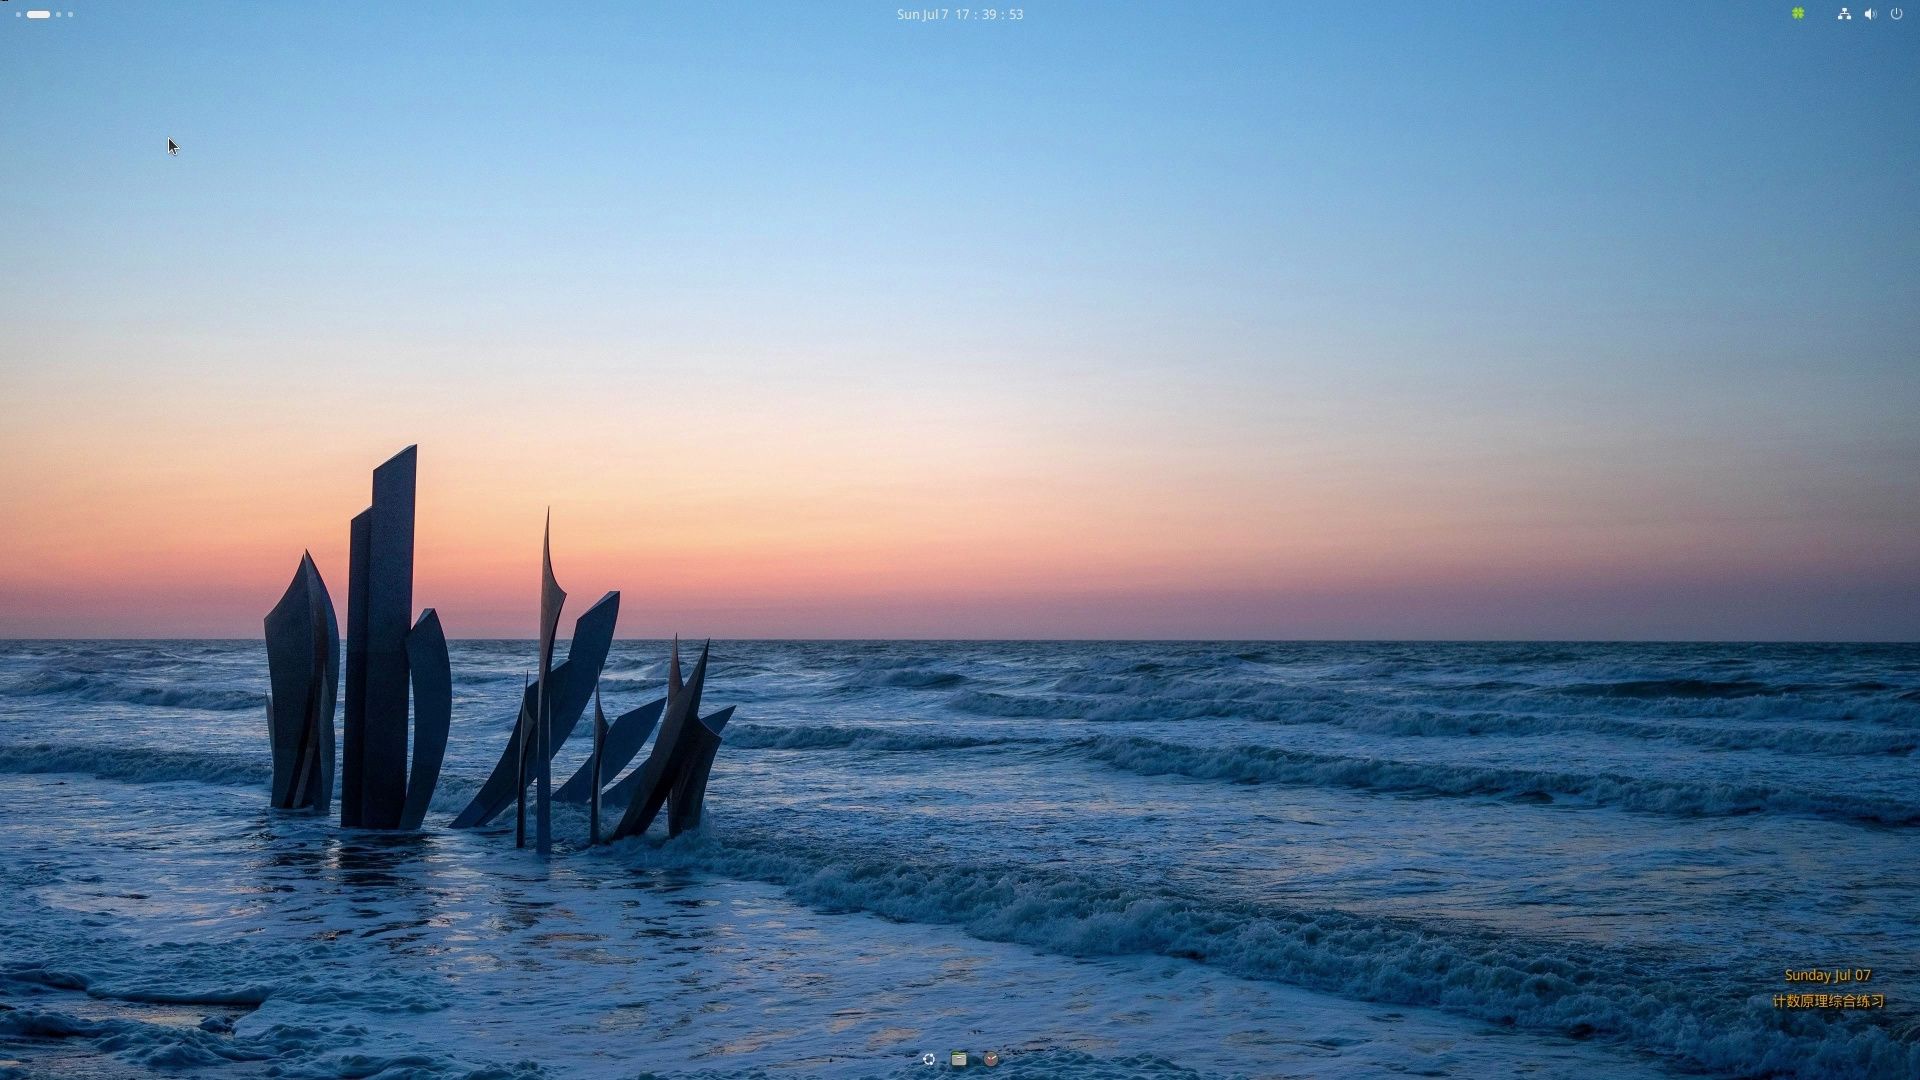Viewport: 1920px width, 1080px height.
Task: Select the active workspace pill indicator
Action: click(x=39, y=15)
